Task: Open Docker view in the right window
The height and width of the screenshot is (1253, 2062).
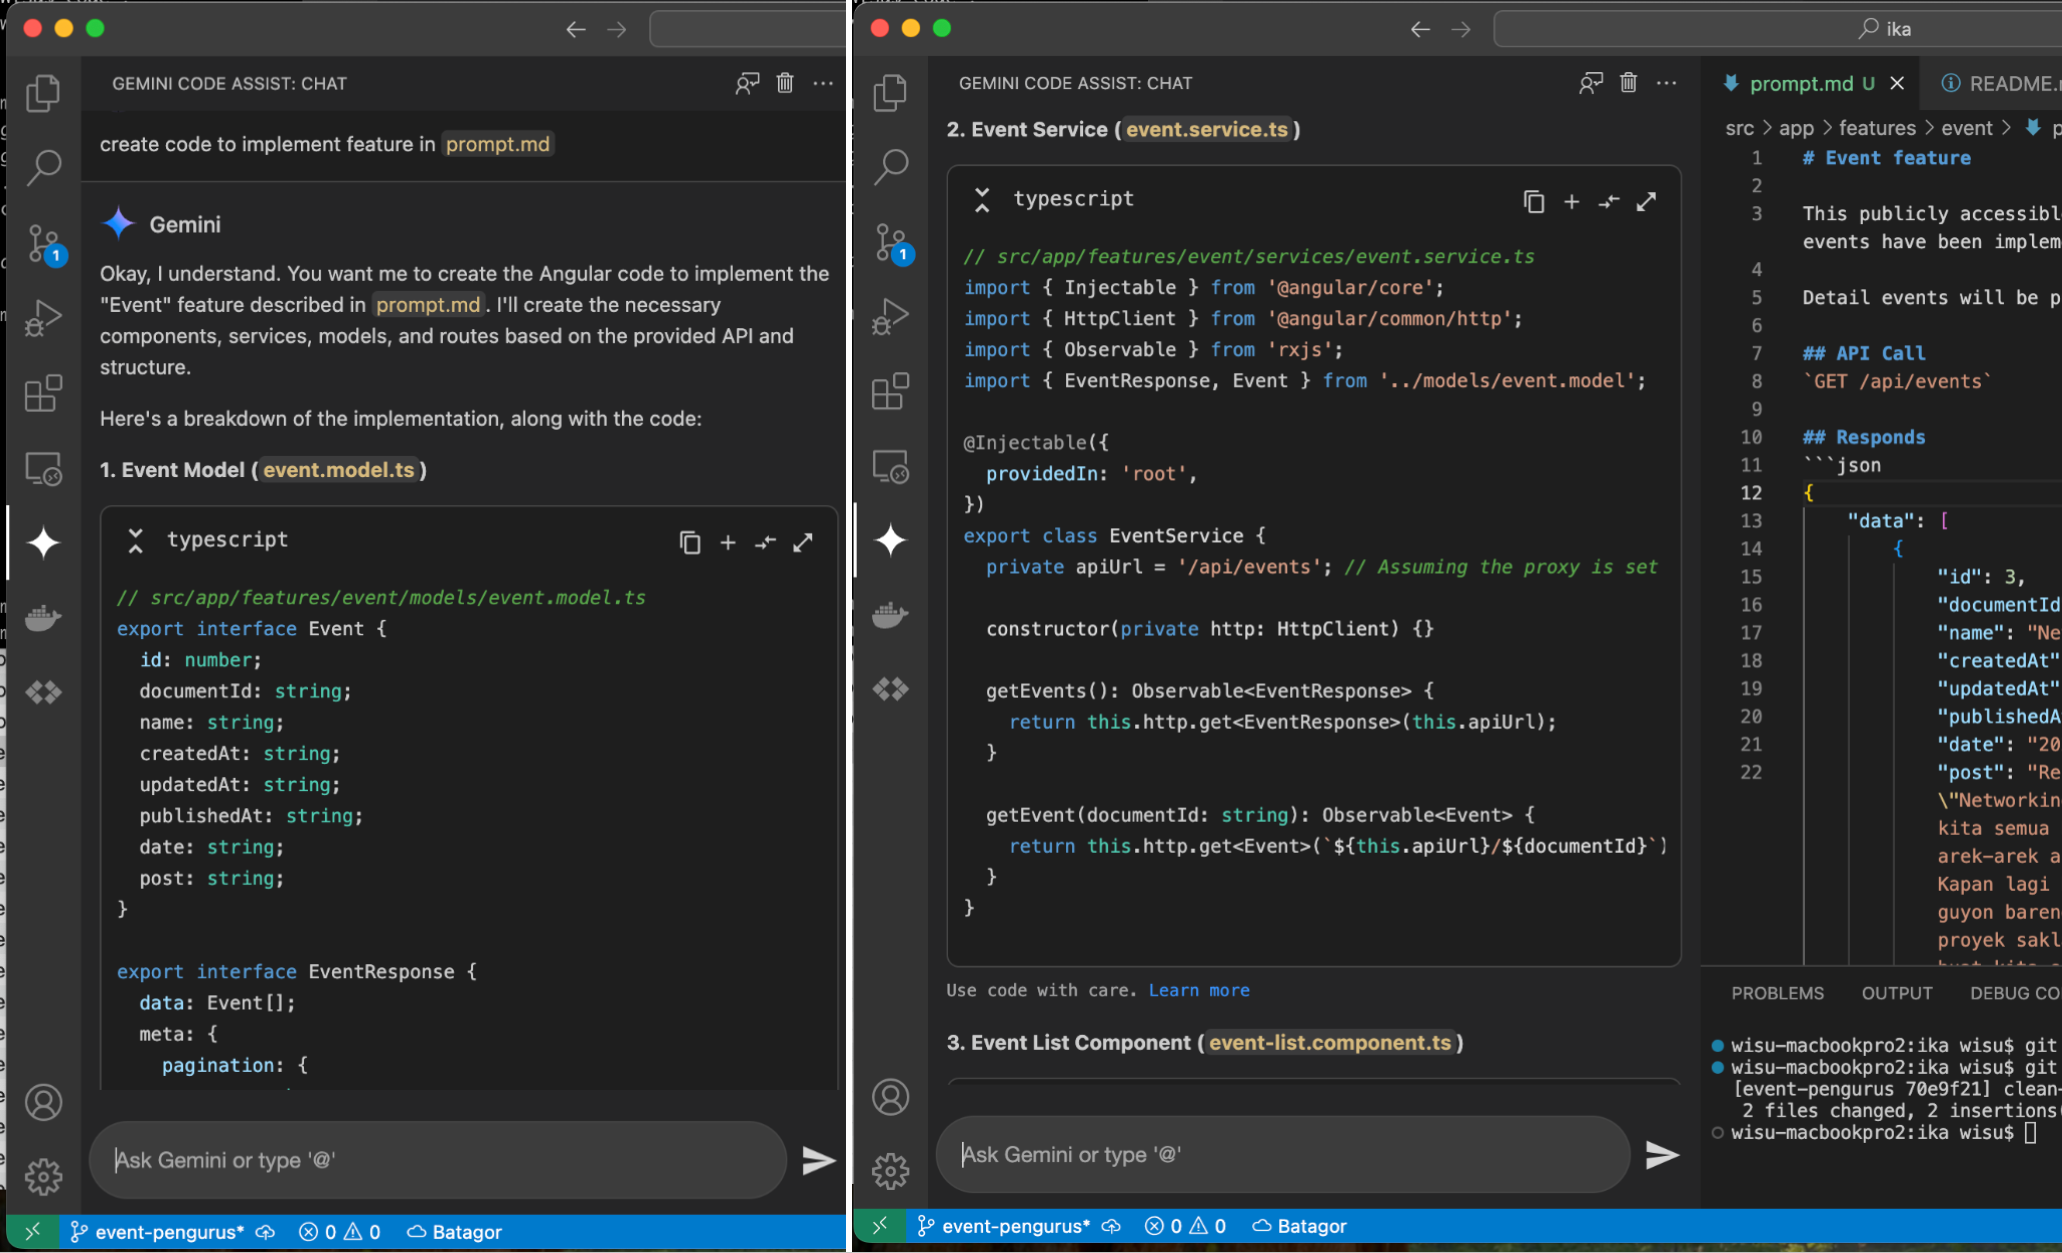Action: coord(890,615)
